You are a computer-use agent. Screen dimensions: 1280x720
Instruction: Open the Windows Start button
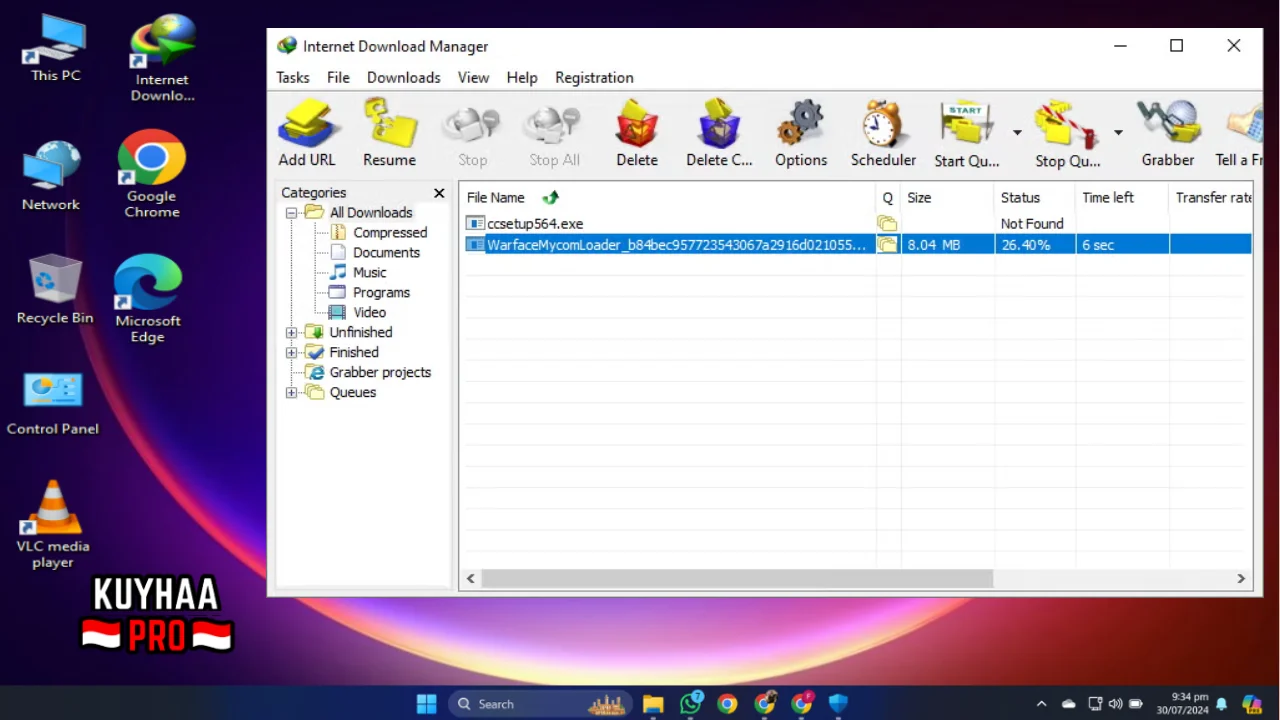pyautogui.click(x=427, y=704)
